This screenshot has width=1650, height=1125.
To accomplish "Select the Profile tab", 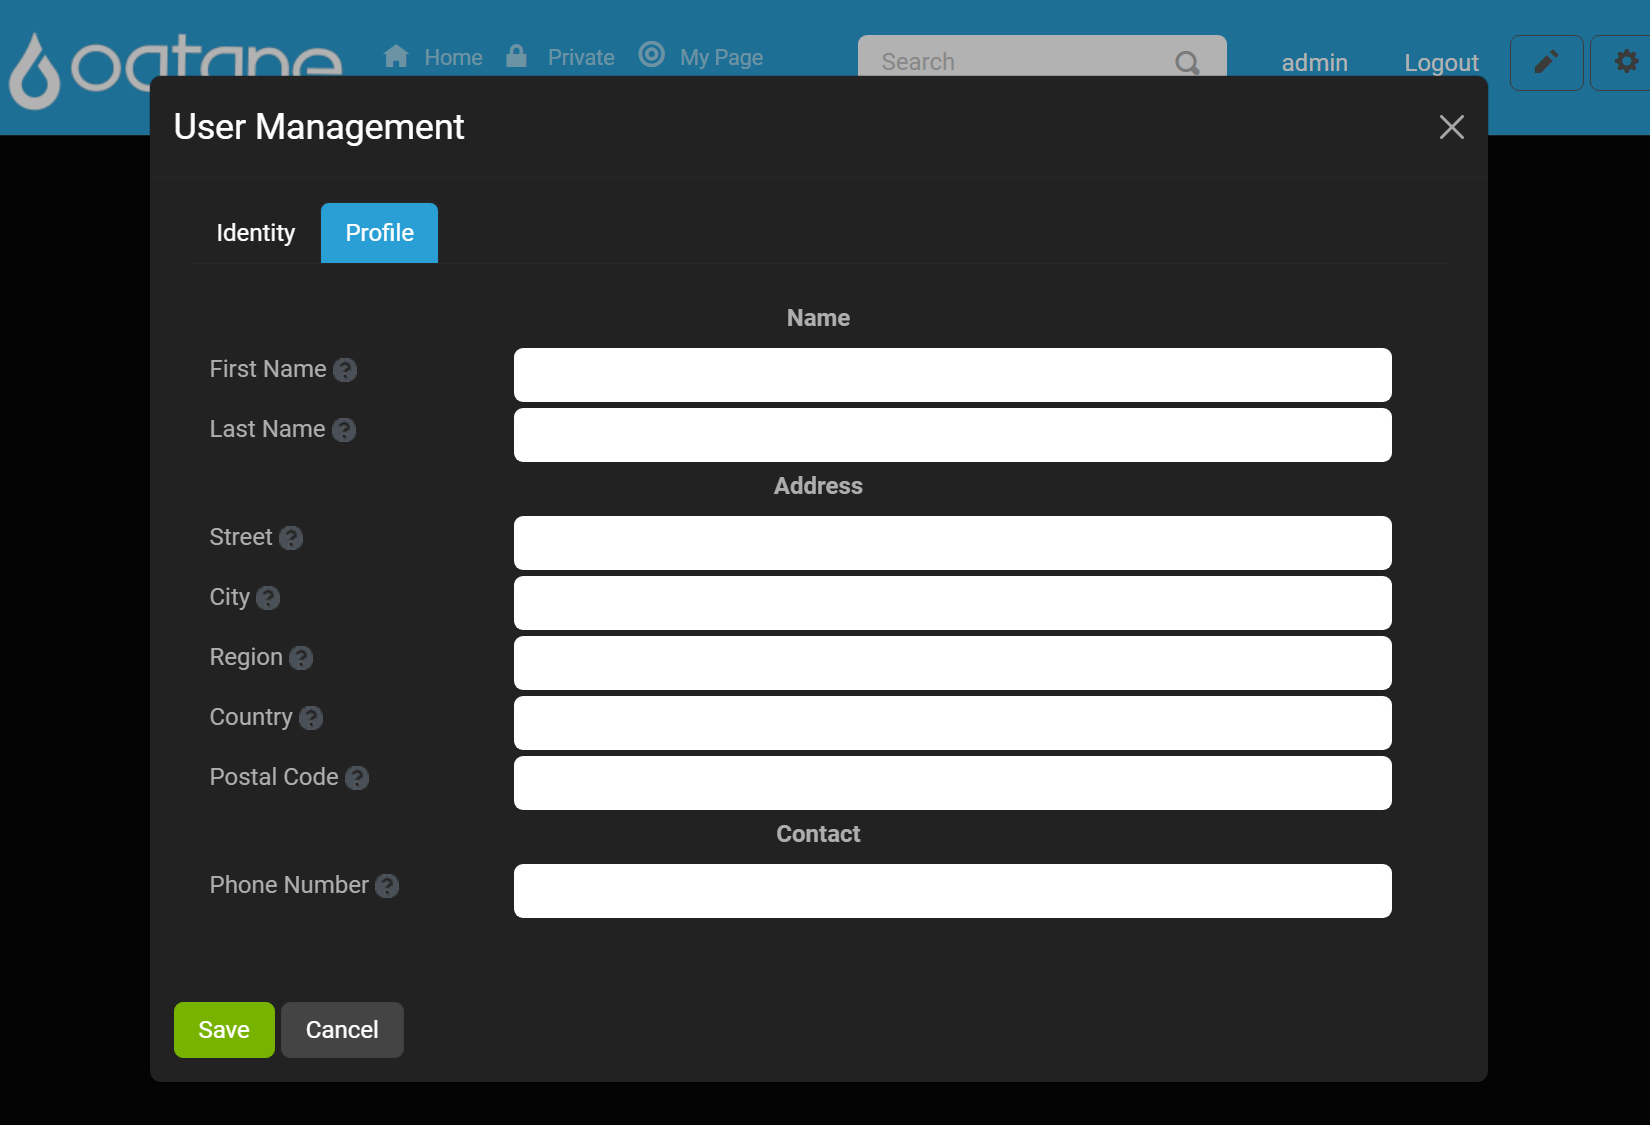I will click(379, 233).
